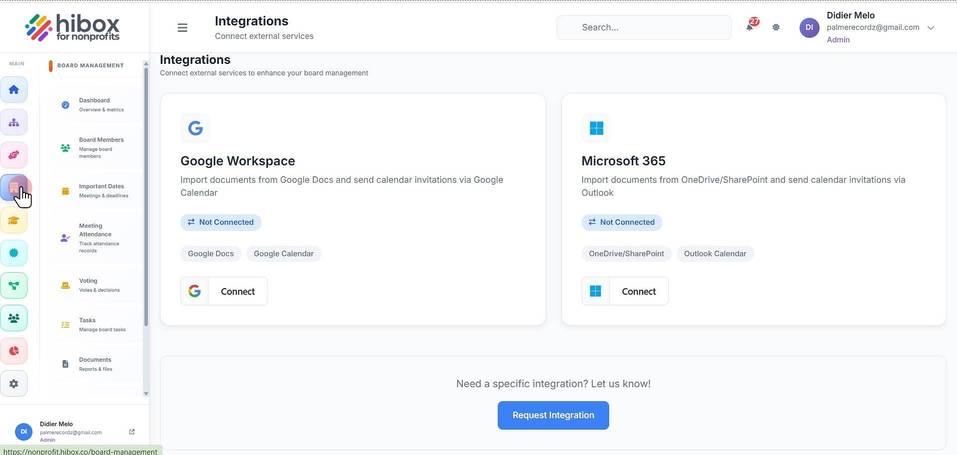Open the green workflow nodes sidebar icon
The width and height of the screenshot is (957, 455).
13,285
